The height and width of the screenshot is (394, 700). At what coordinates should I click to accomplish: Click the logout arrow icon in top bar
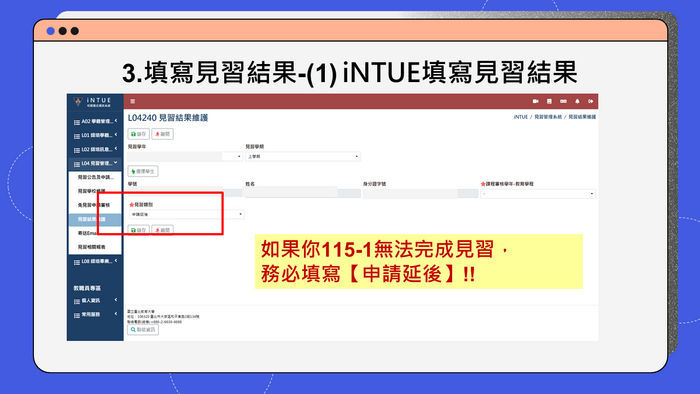coord(591,101)
